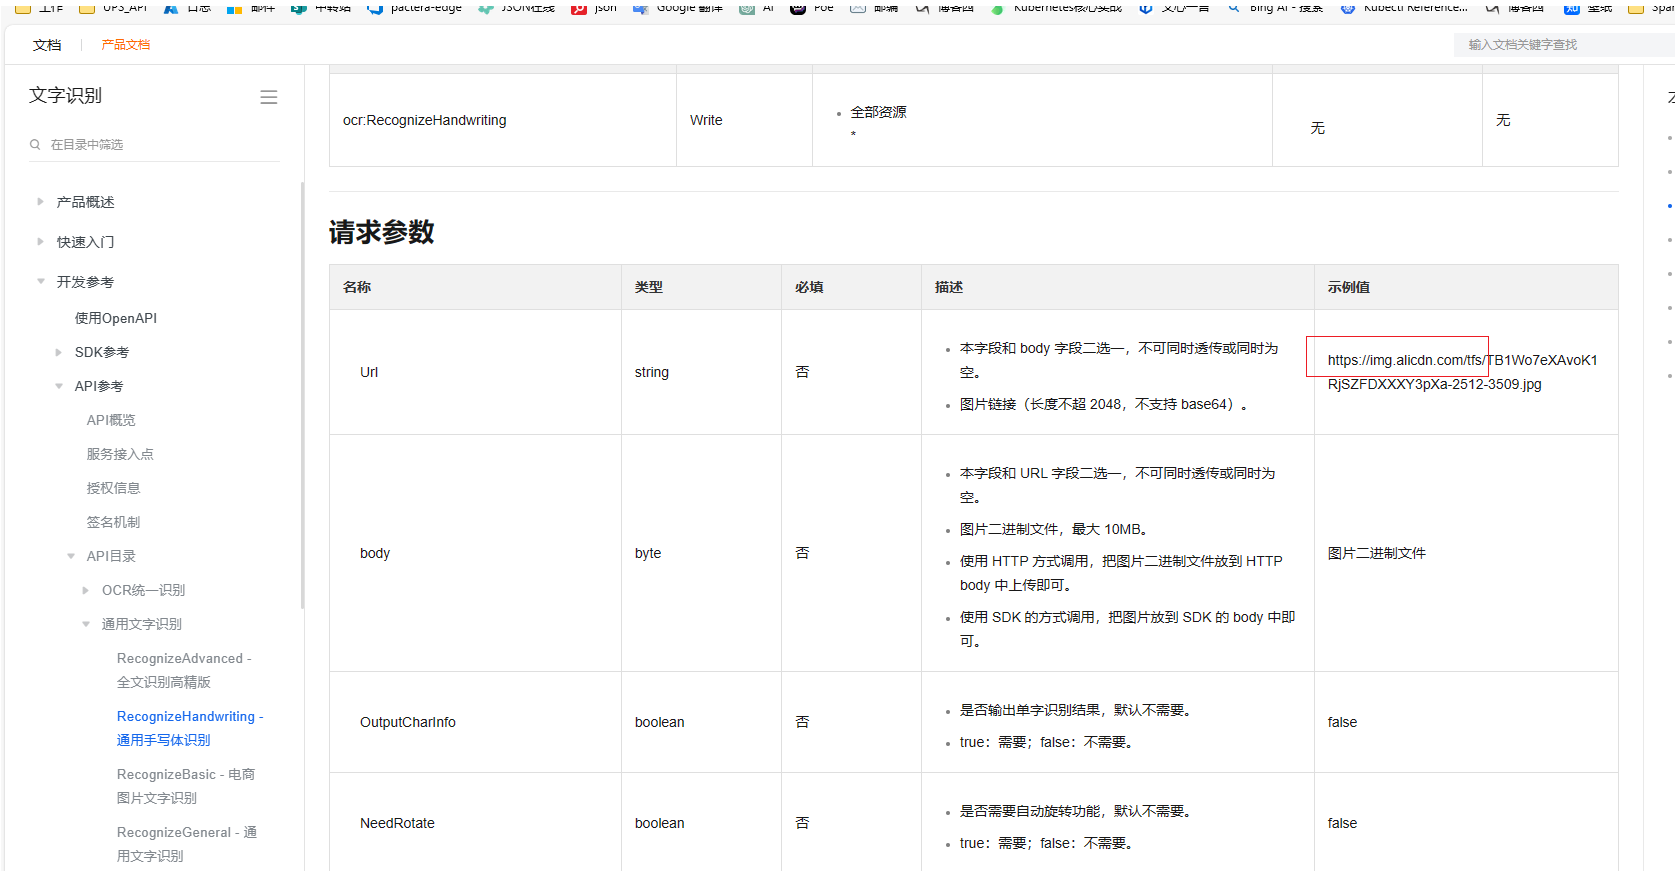Screen dimensions: 1678x871
Task: Open RecognizeGeneral 通用文字识别 page
Action: click(x=187, y=844)
